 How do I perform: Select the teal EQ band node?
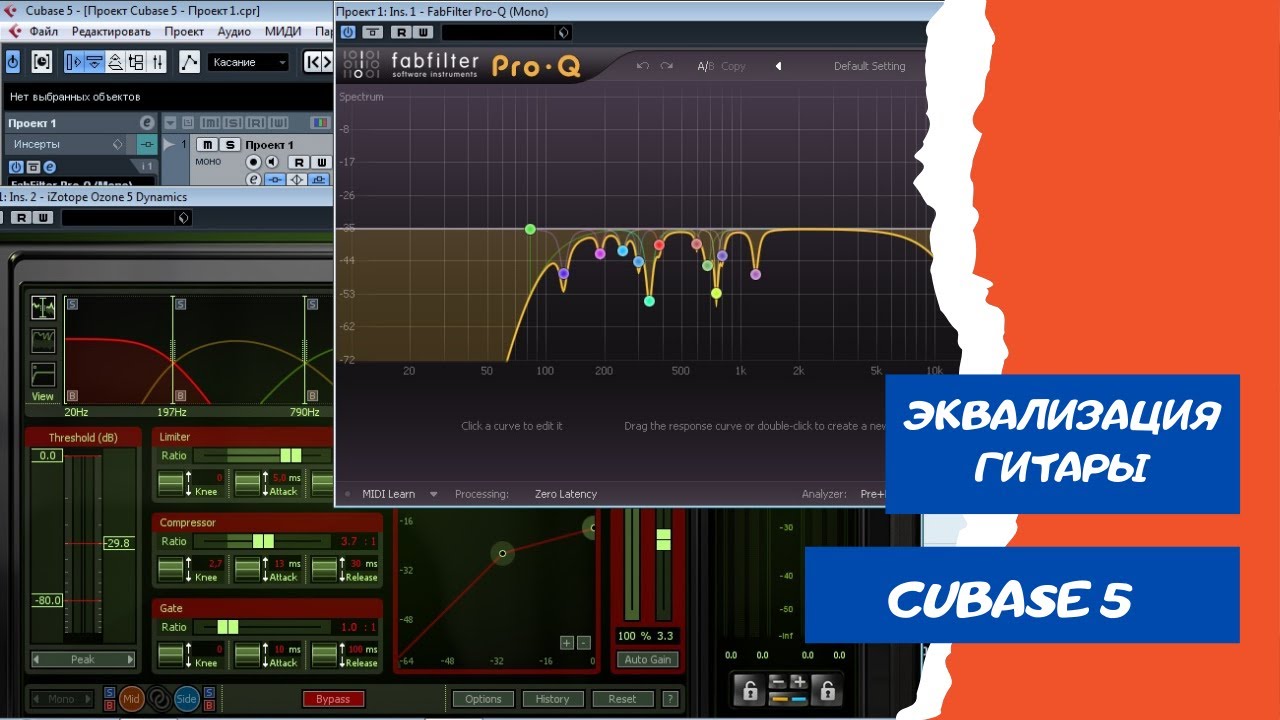(649, 301)
